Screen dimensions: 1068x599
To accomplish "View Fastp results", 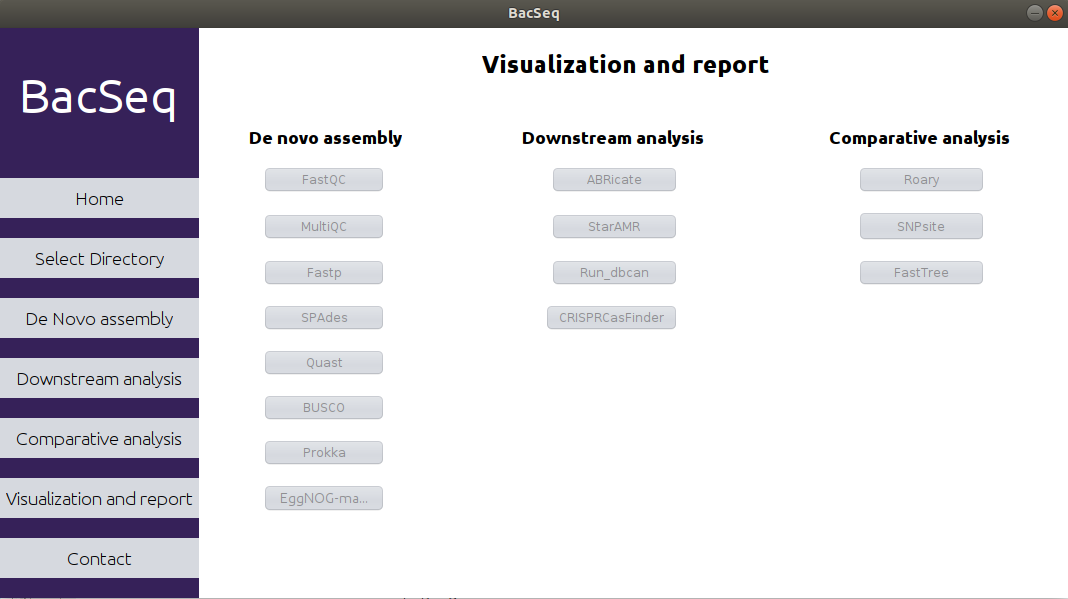I will point(324,273).
